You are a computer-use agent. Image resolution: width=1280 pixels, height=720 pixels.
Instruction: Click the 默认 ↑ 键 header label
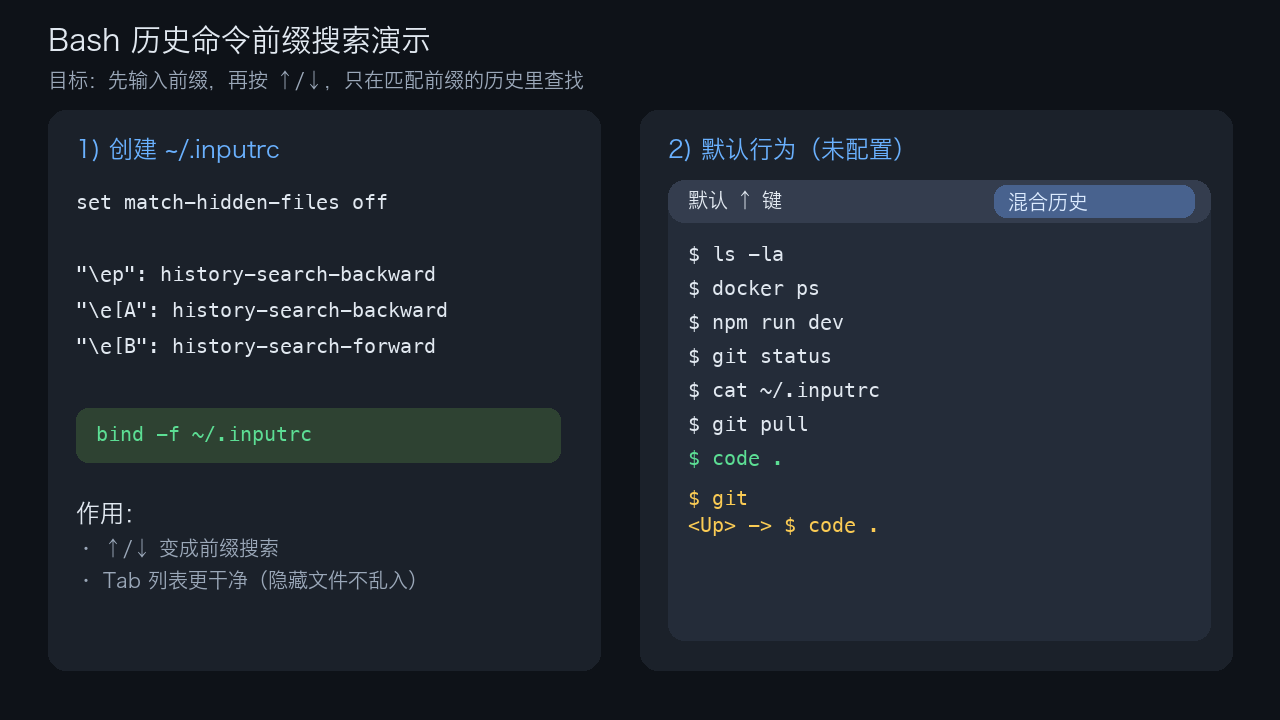pos(735,200)
